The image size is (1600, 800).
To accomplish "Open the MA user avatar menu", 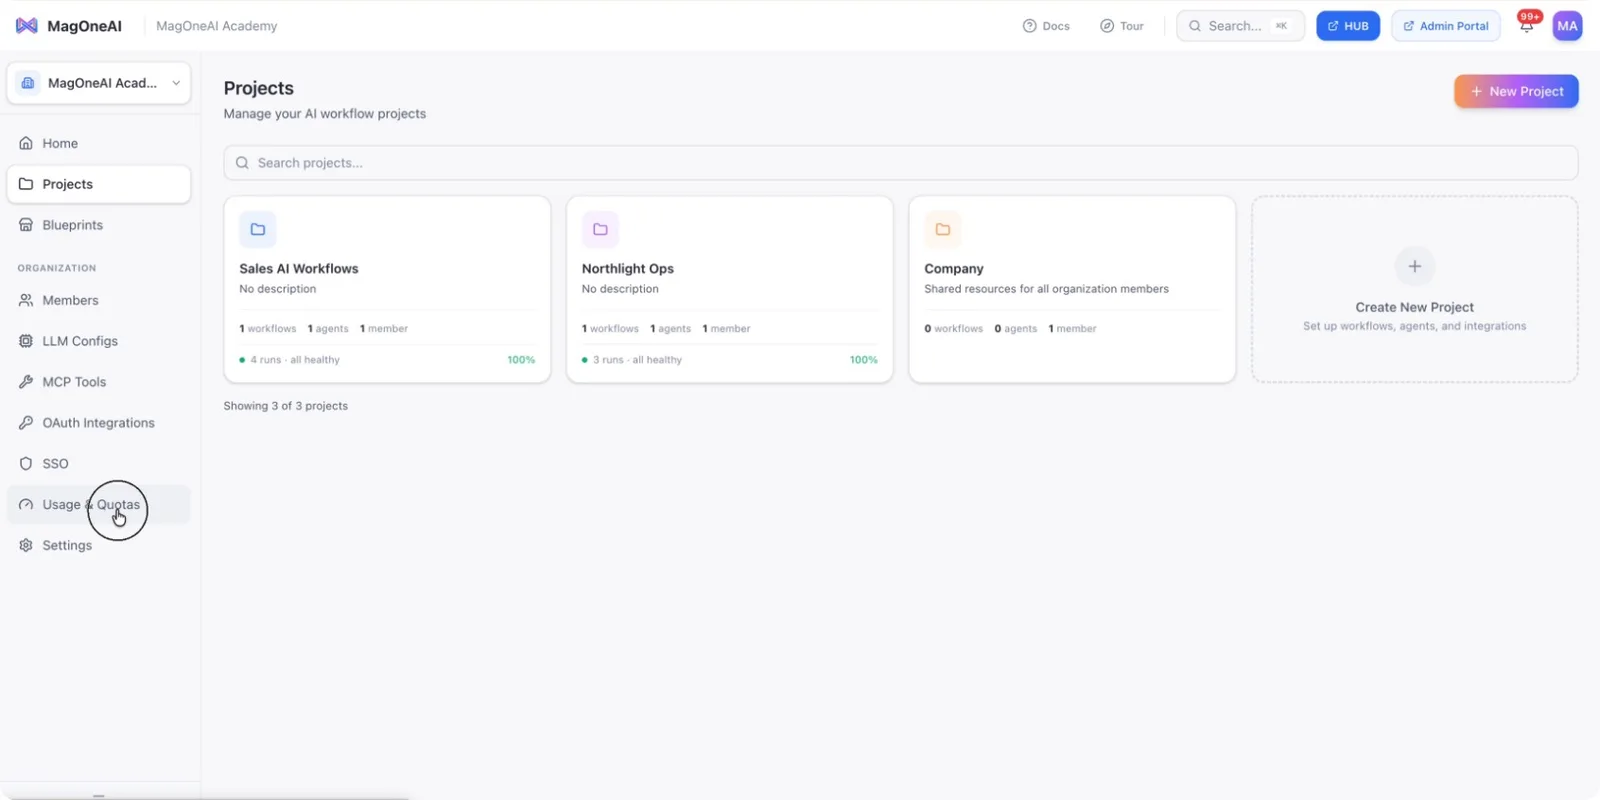I will click(x=1567, y=26).
